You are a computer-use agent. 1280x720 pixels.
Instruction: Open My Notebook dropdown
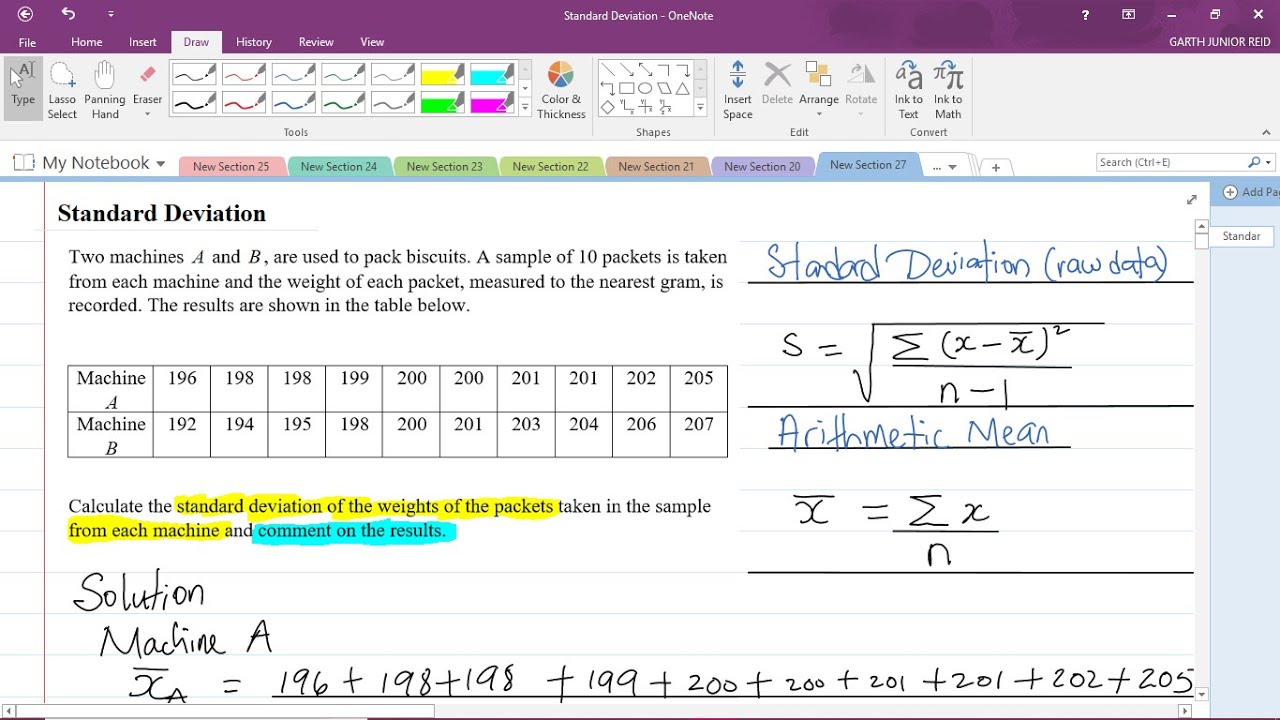160,164
